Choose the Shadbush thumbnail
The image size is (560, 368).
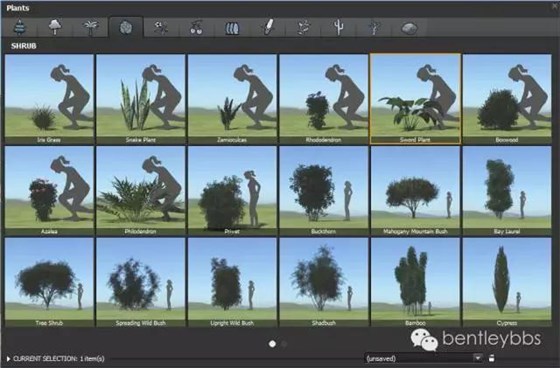click(324, 282)
